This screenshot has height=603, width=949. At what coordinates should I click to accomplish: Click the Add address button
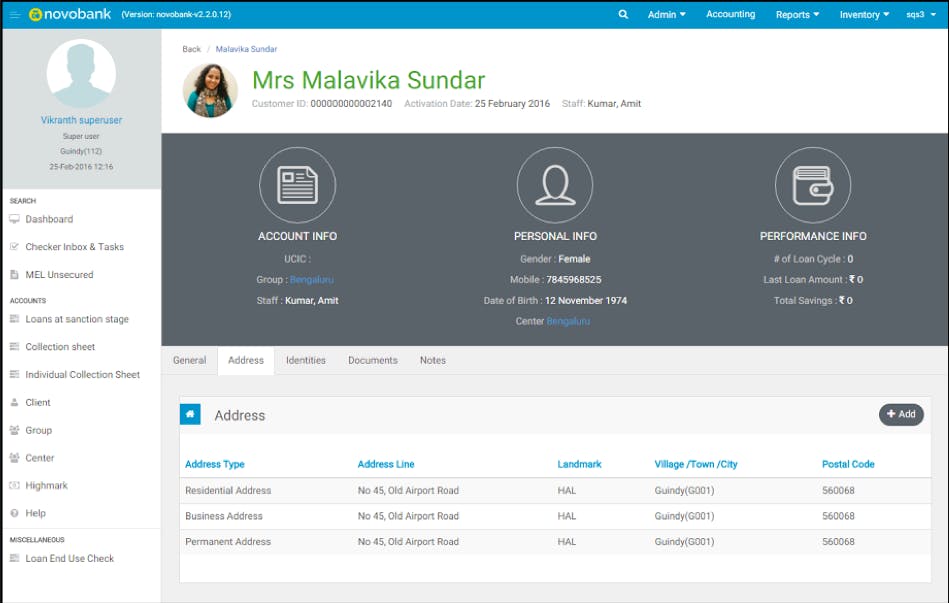click(x=901, y=414)
